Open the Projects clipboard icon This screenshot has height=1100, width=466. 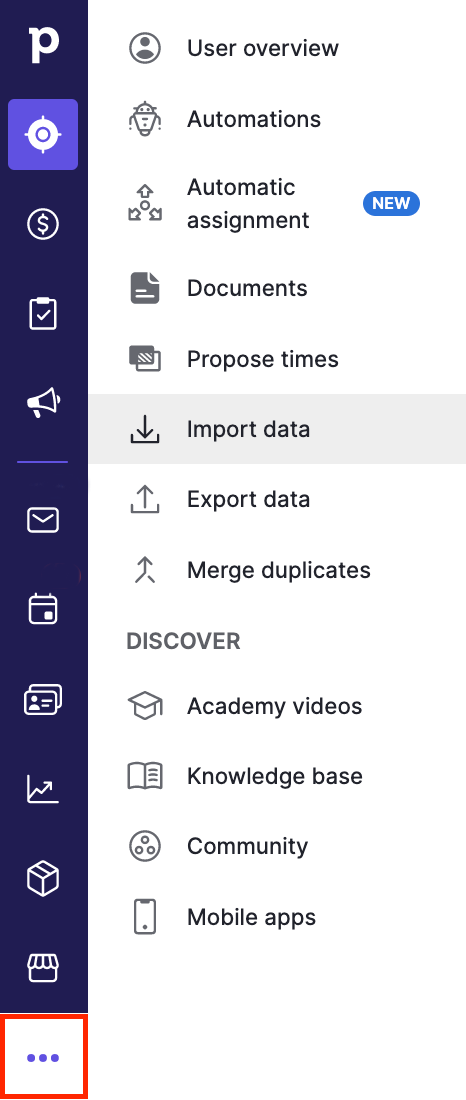(43, 314)
